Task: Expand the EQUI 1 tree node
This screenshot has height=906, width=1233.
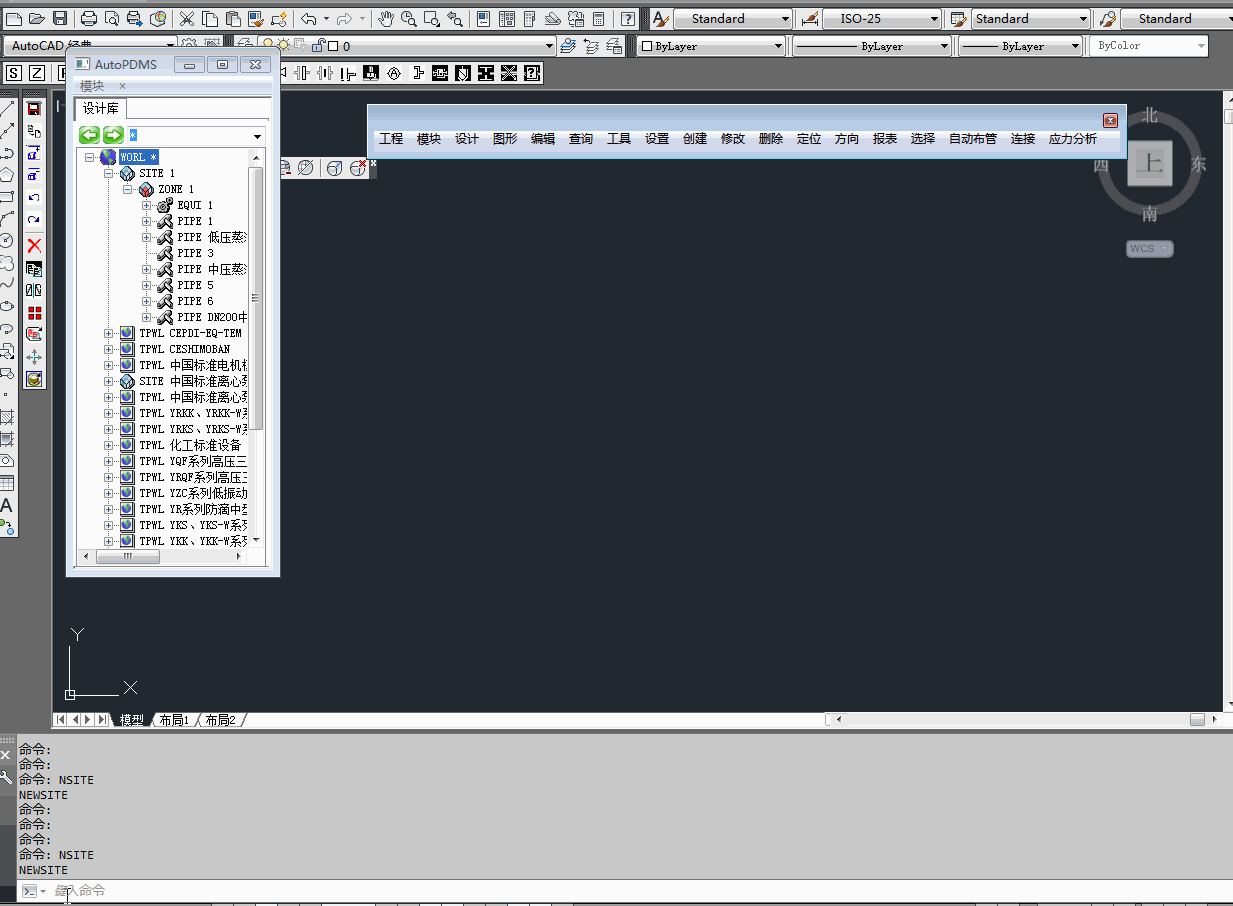Action: tap(147, 205)
